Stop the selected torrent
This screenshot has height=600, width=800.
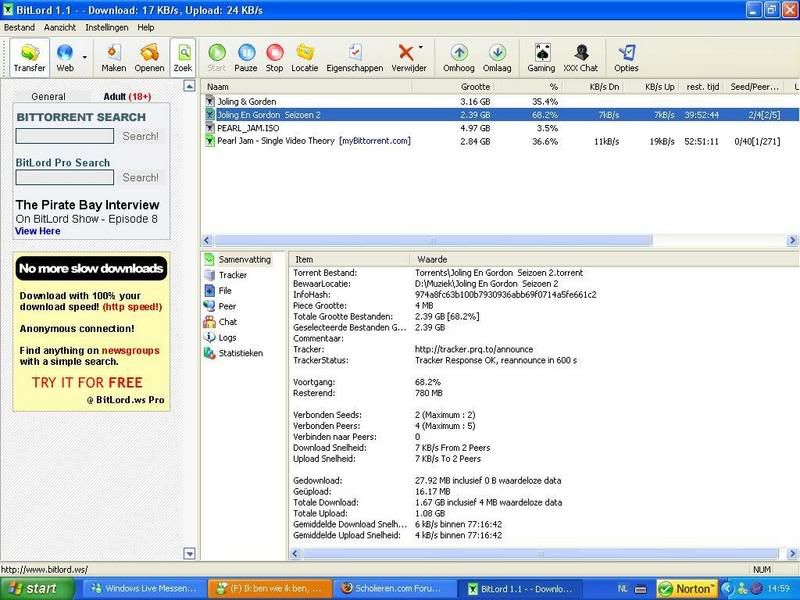(x=274, y=58)
